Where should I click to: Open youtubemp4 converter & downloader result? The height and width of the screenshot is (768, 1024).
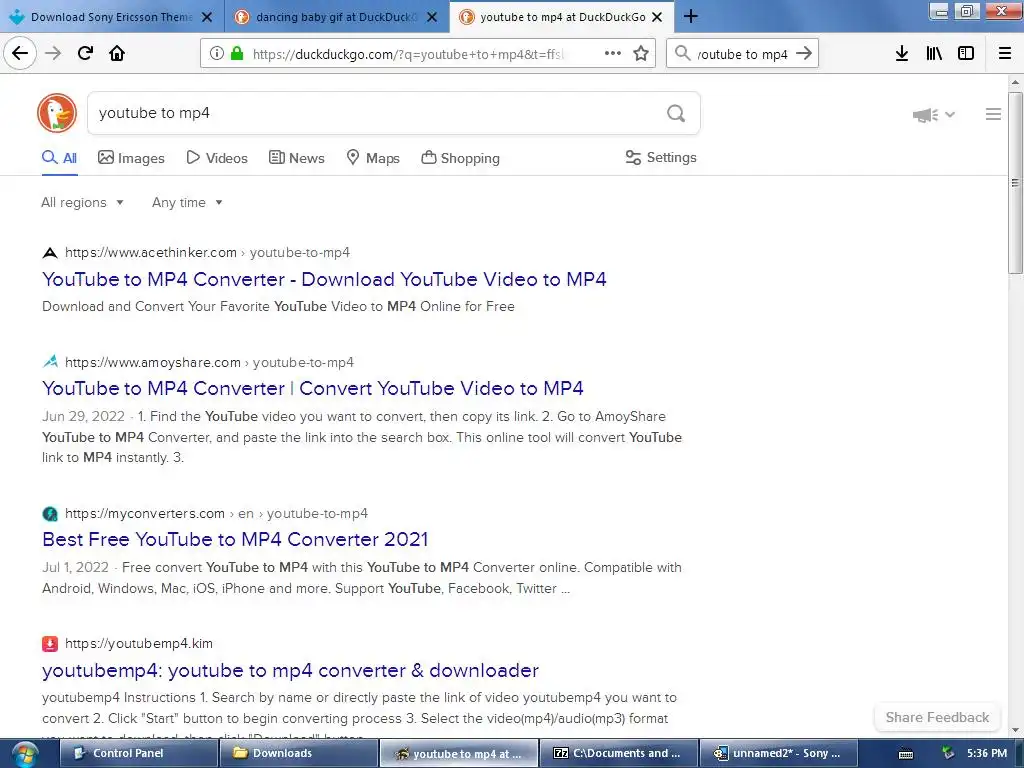pyautogui.click(x=290, y=671)
